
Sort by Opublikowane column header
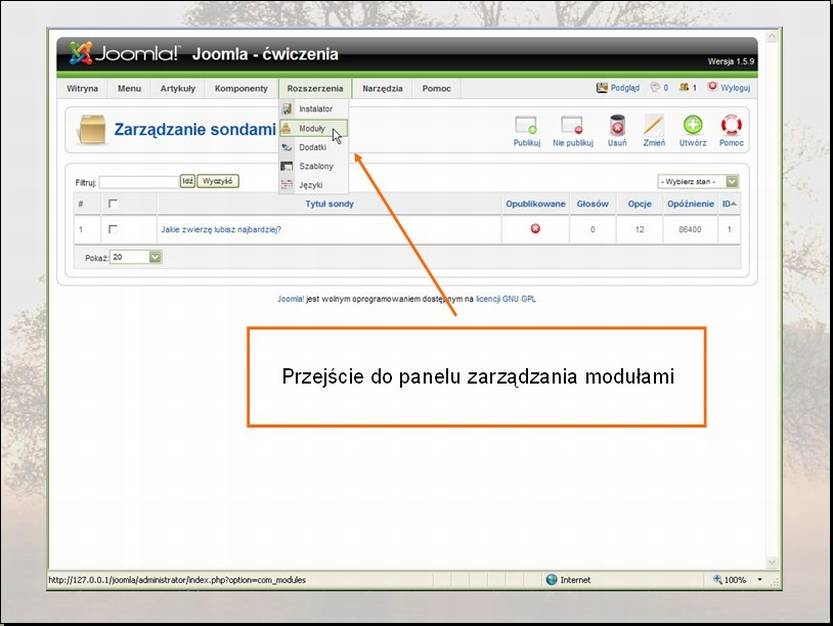pos(536,204)
